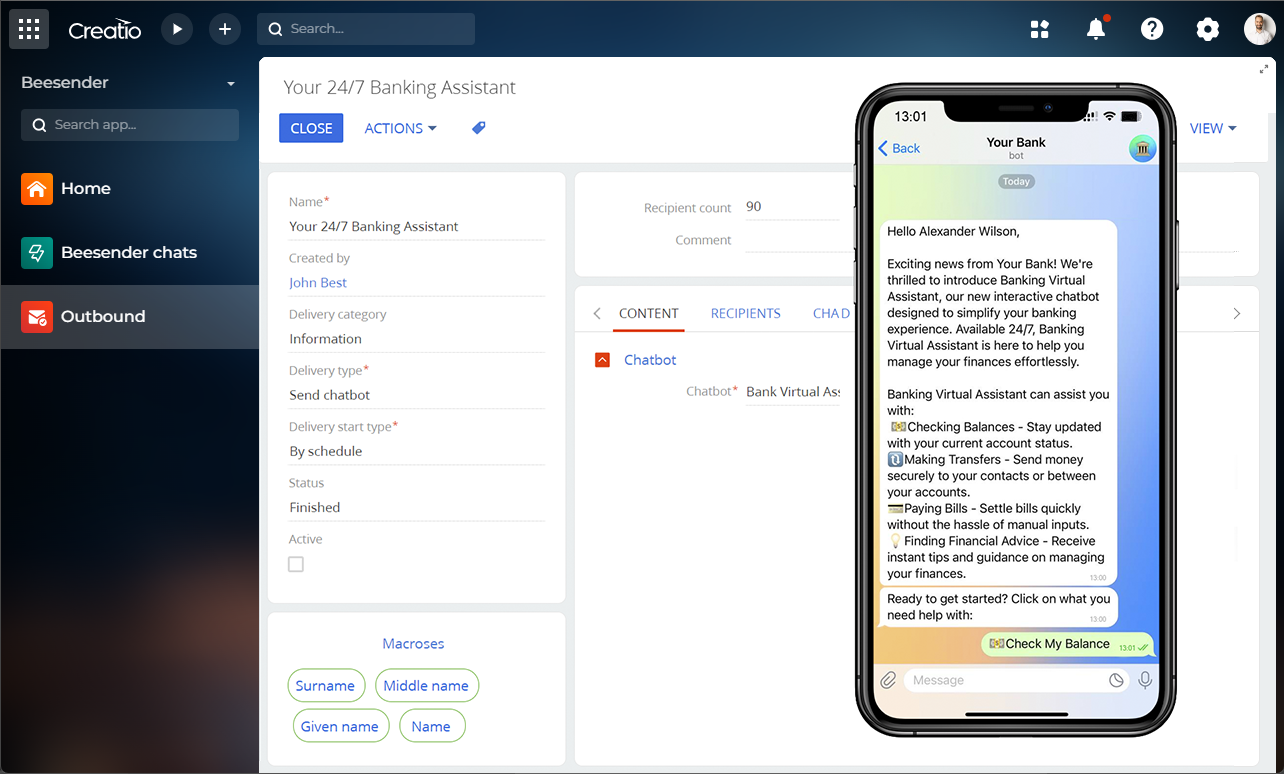Image resolution: width=1284 pixels, height=774 pixels.
Task: Insert the Name macro
Action: (431, 726)
